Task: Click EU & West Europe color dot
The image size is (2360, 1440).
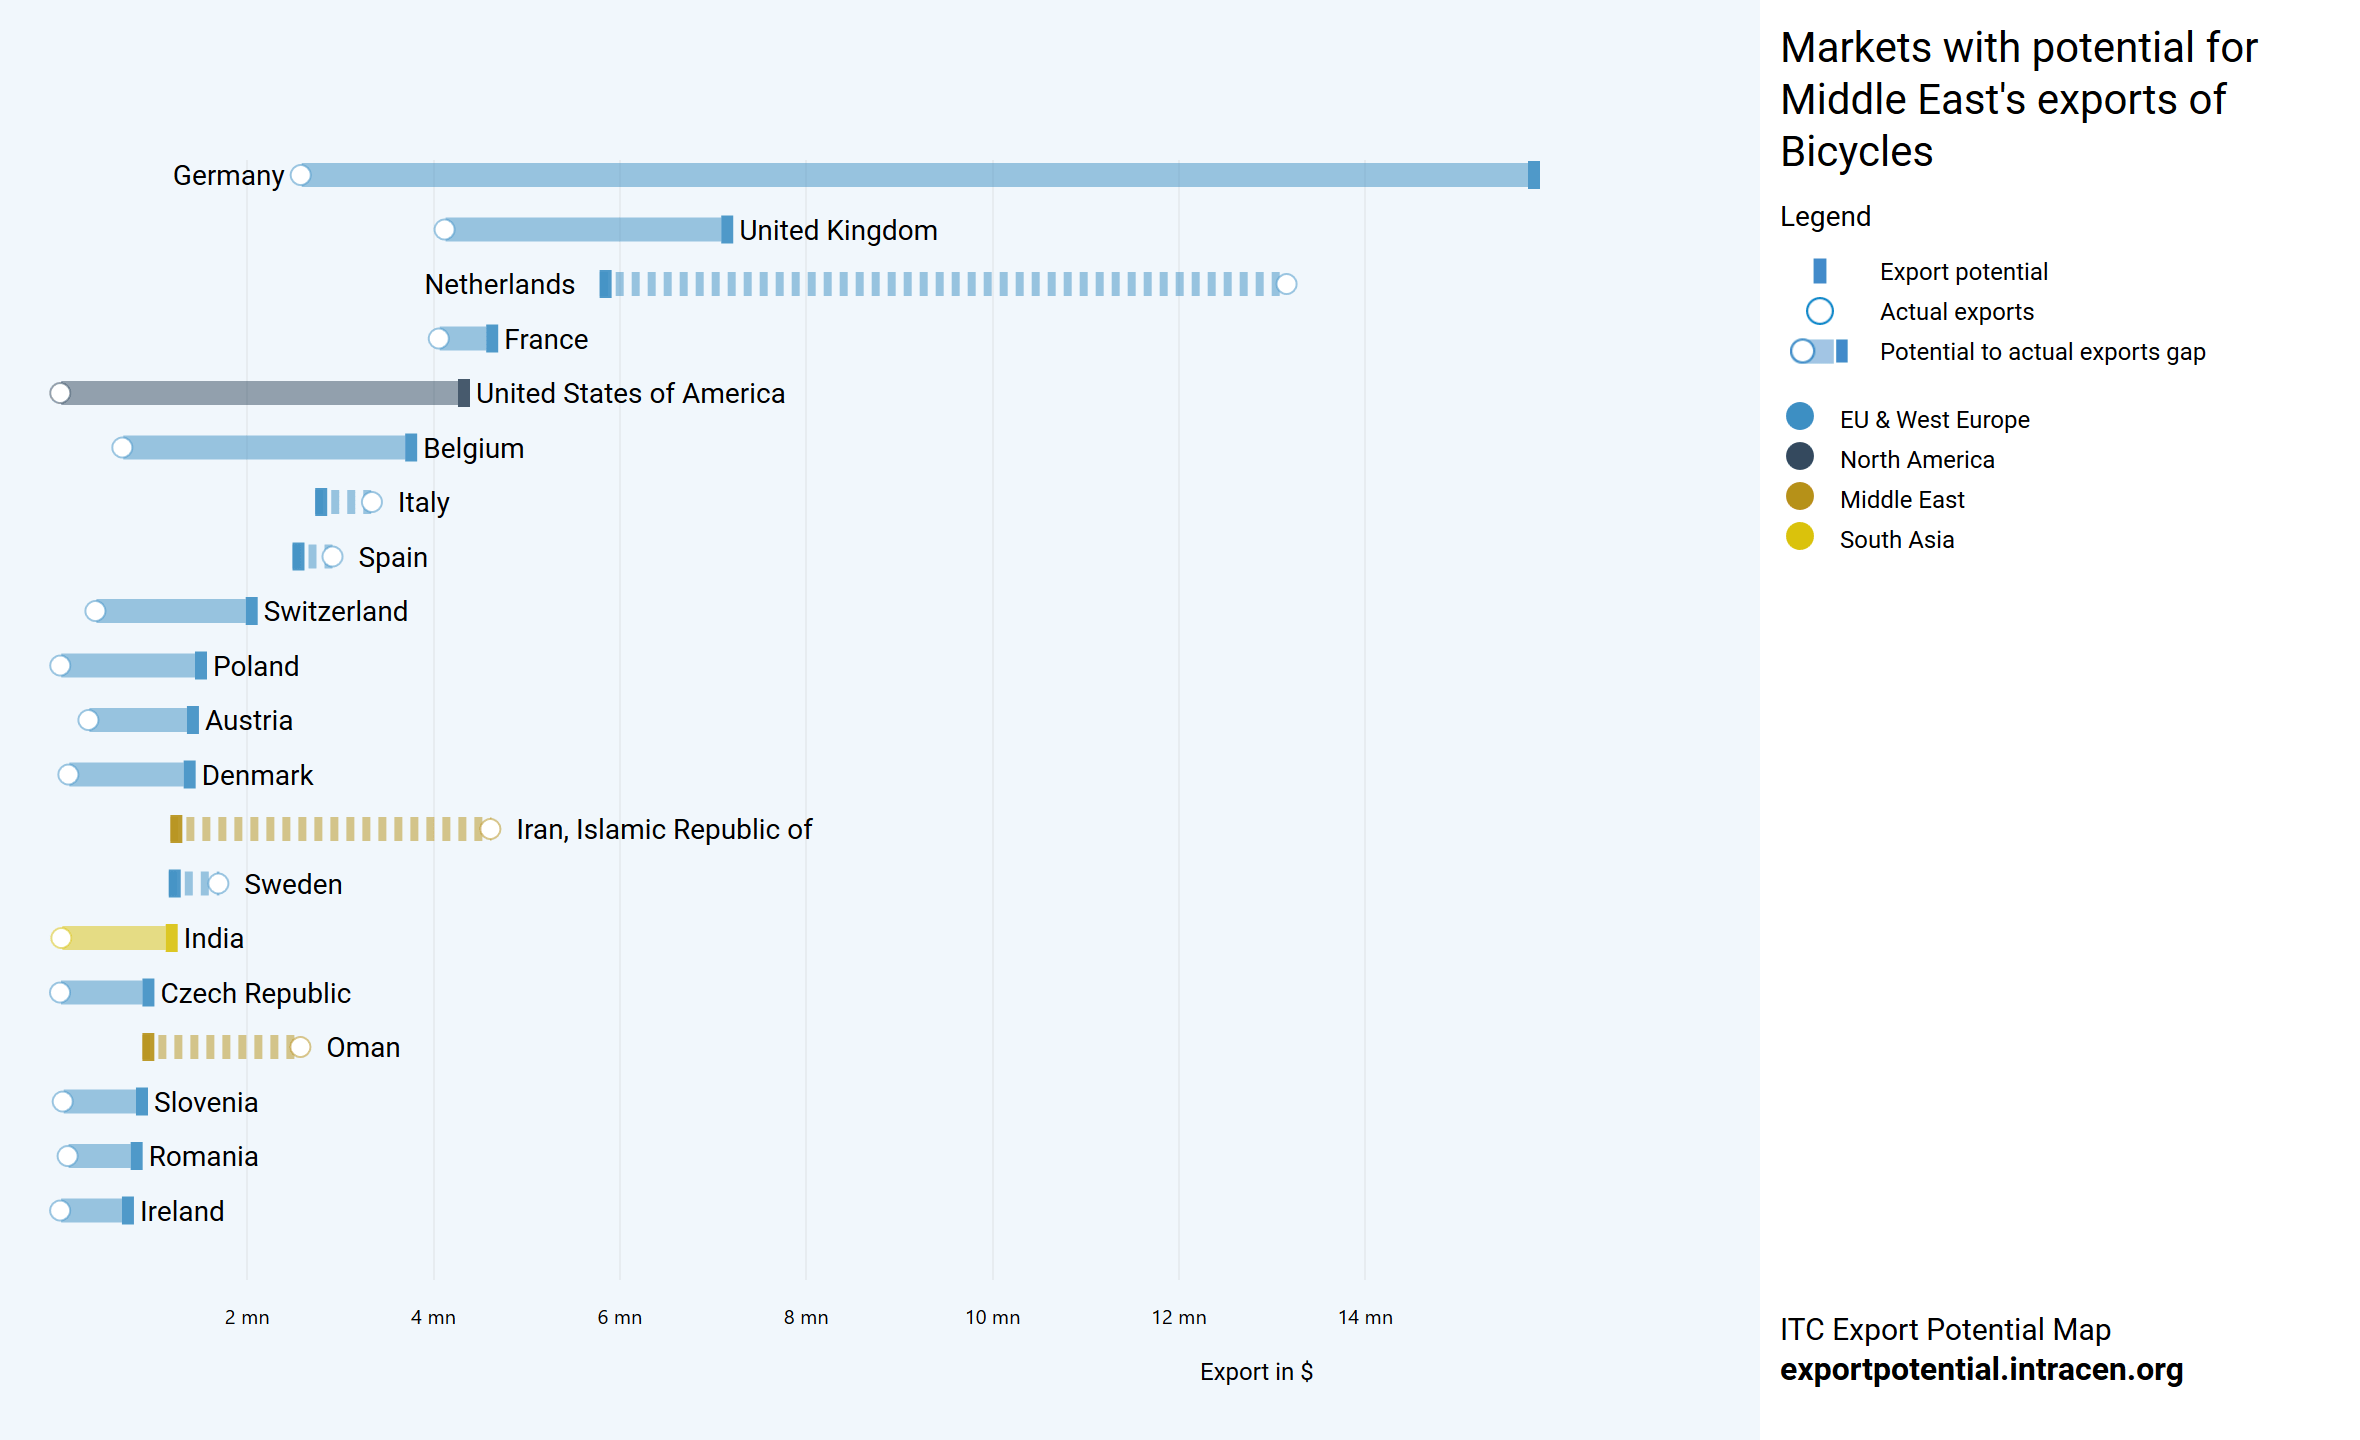Action: (x=1799, y=417)
